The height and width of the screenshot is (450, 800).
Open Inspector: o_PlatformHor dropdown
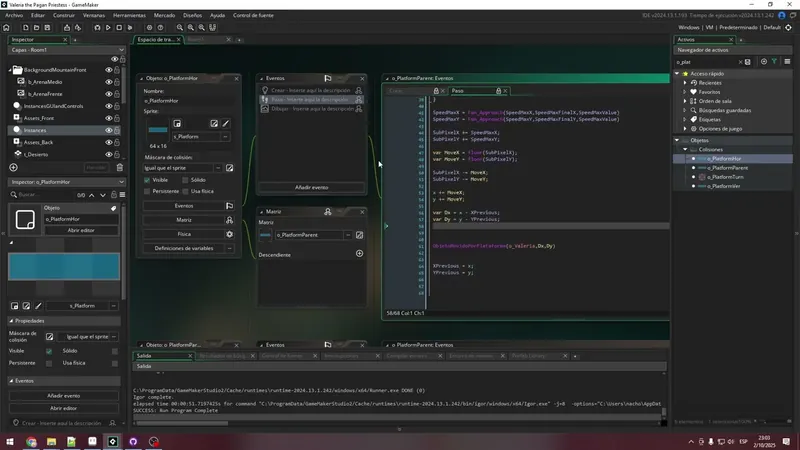click(x=66, y=182)
